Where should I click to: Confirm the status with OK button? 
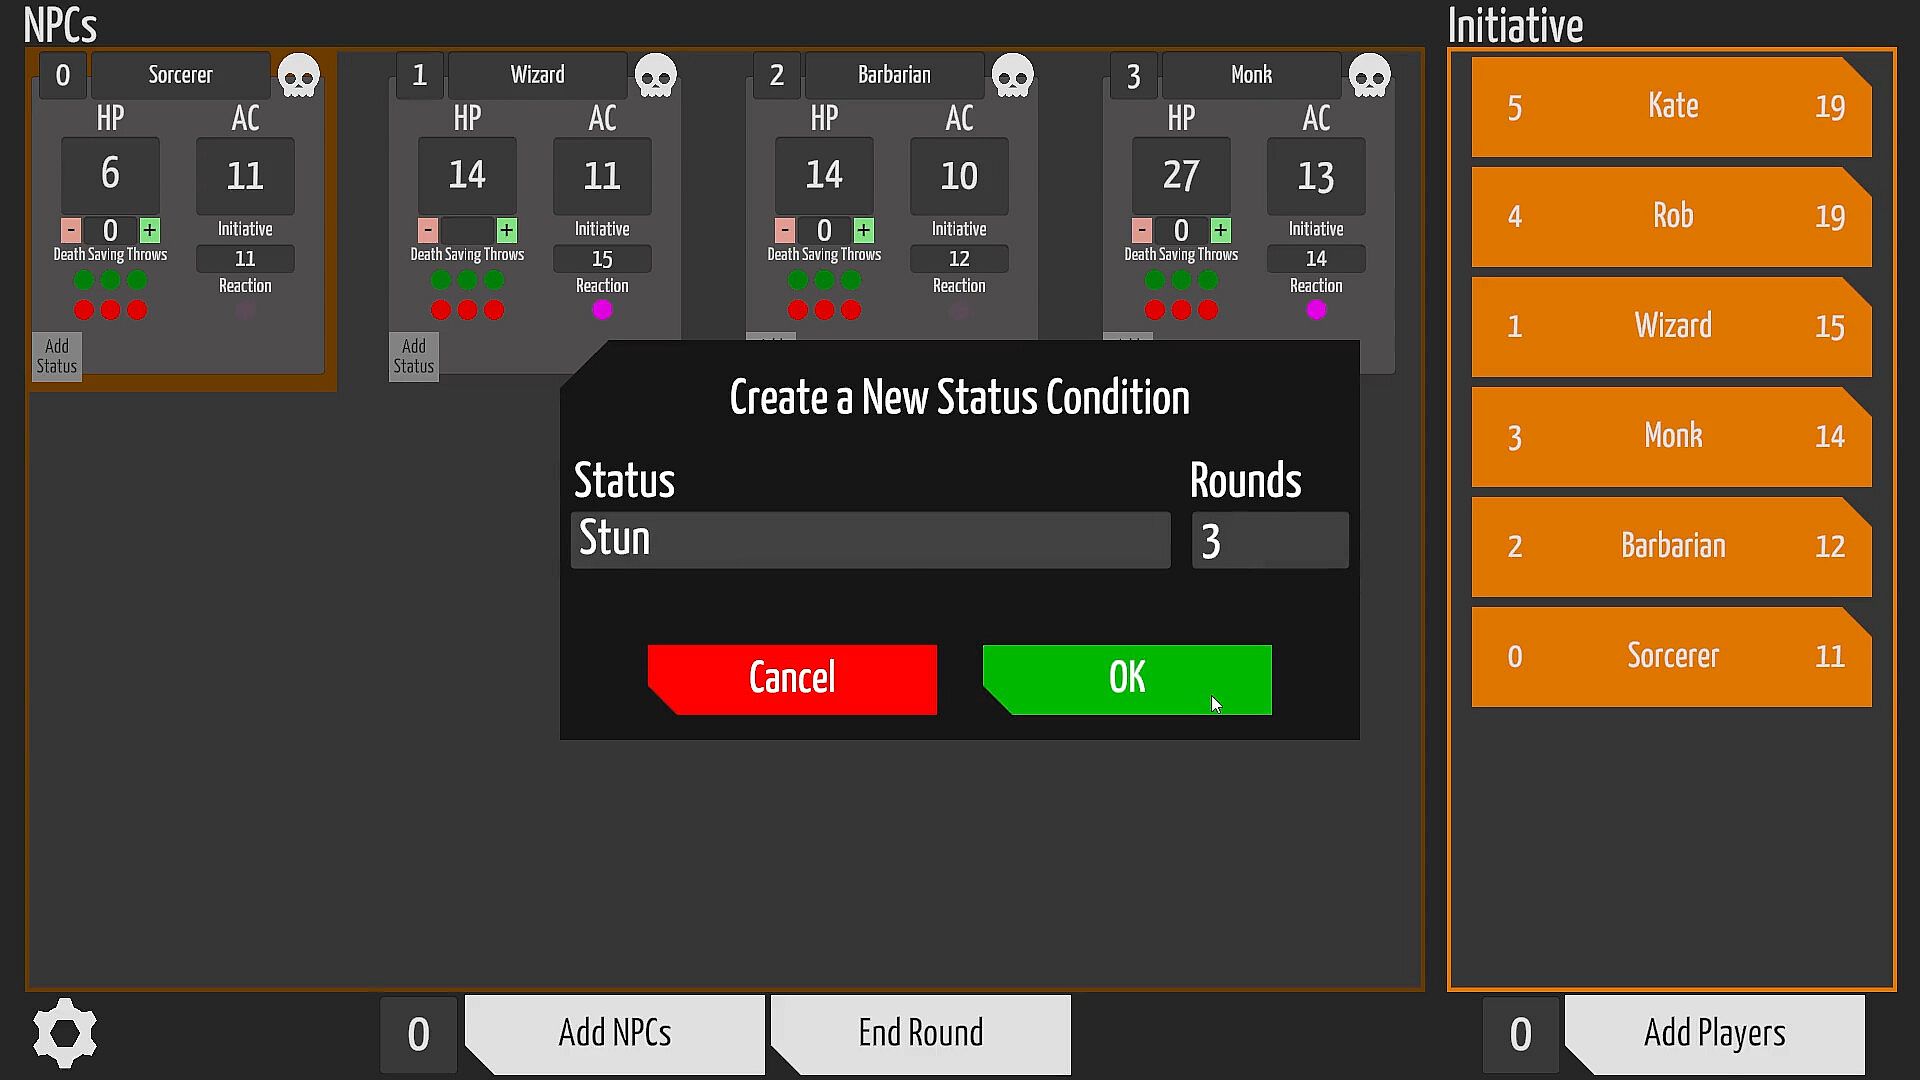pyautogui.click(x=1127, y=679)
